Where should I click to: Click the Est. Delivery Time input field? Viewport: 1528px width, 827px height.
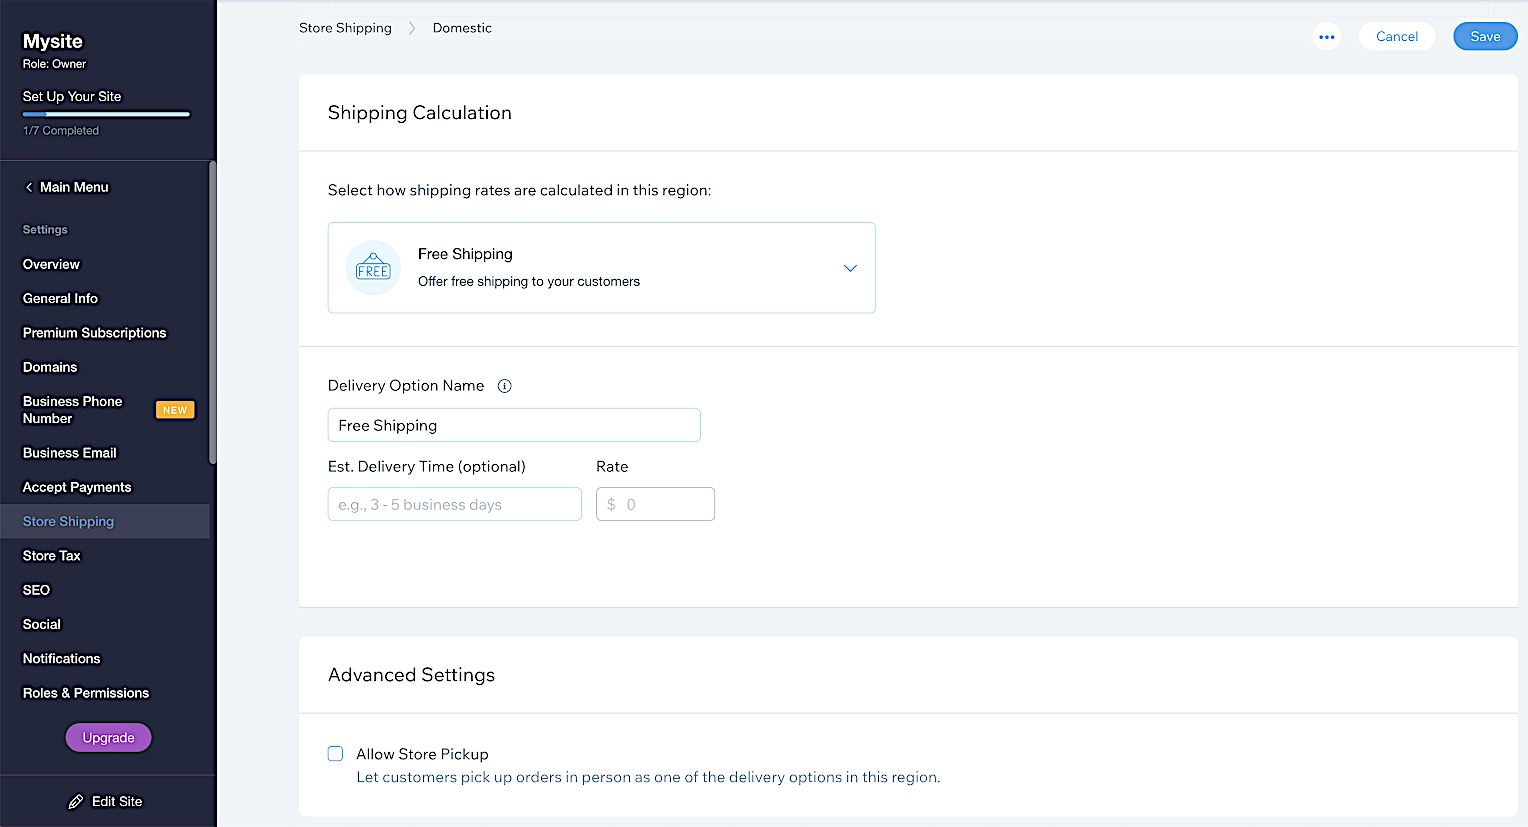click(454, 505)
